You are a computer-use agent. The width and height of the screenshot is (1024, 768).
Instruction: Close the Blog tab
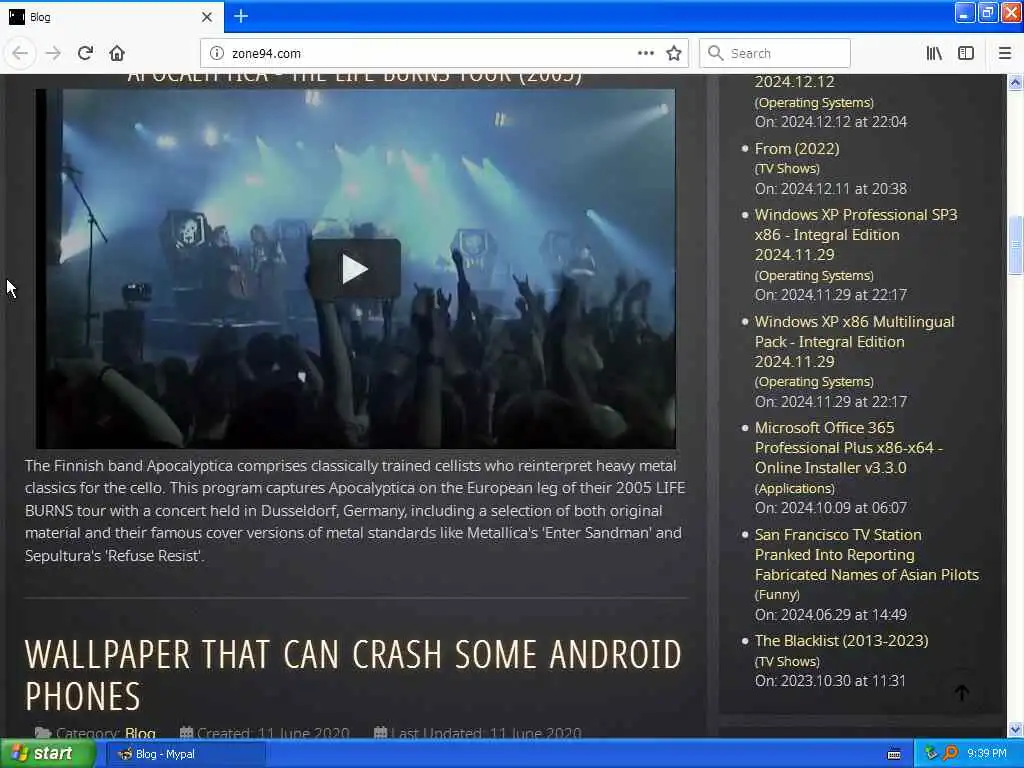(207, 17)
